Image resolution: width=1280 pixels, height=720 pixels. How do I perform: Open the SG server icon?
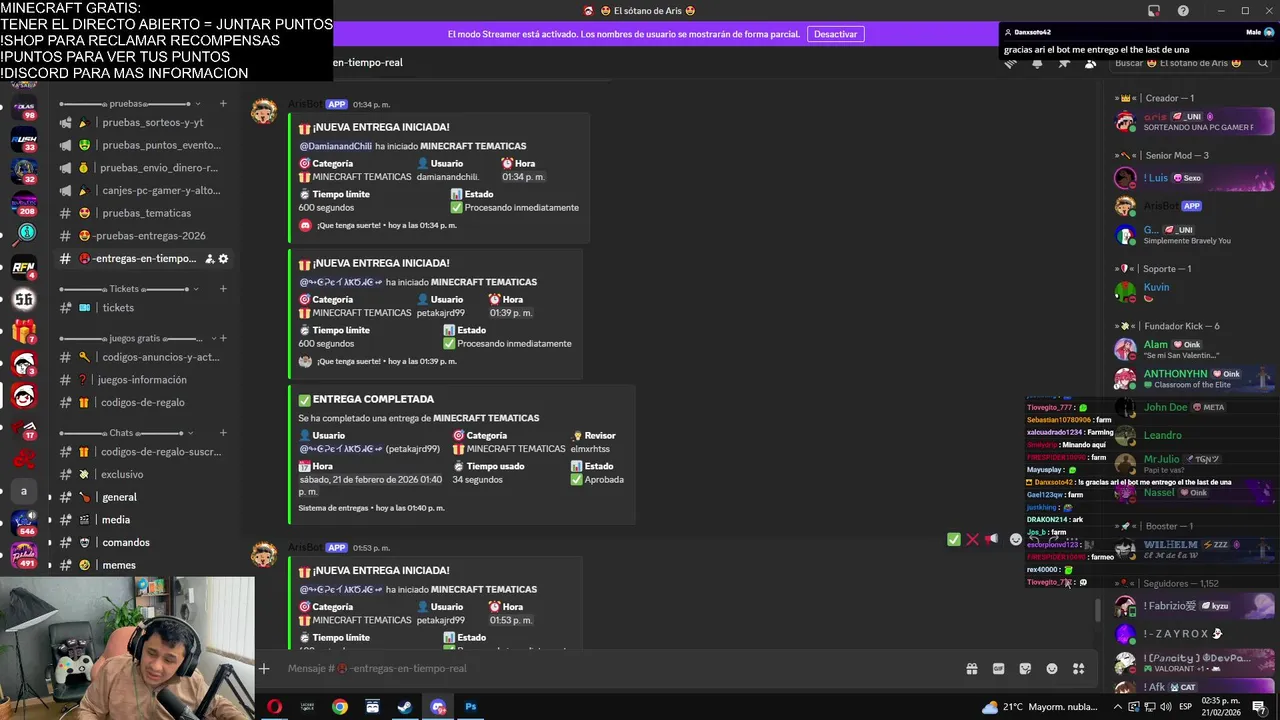click(24, 299)
